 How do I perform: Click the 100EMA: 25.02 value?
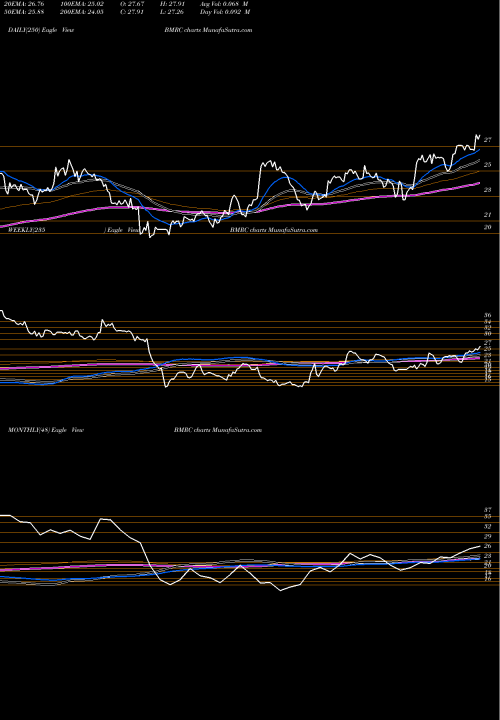tap(83, 4)
